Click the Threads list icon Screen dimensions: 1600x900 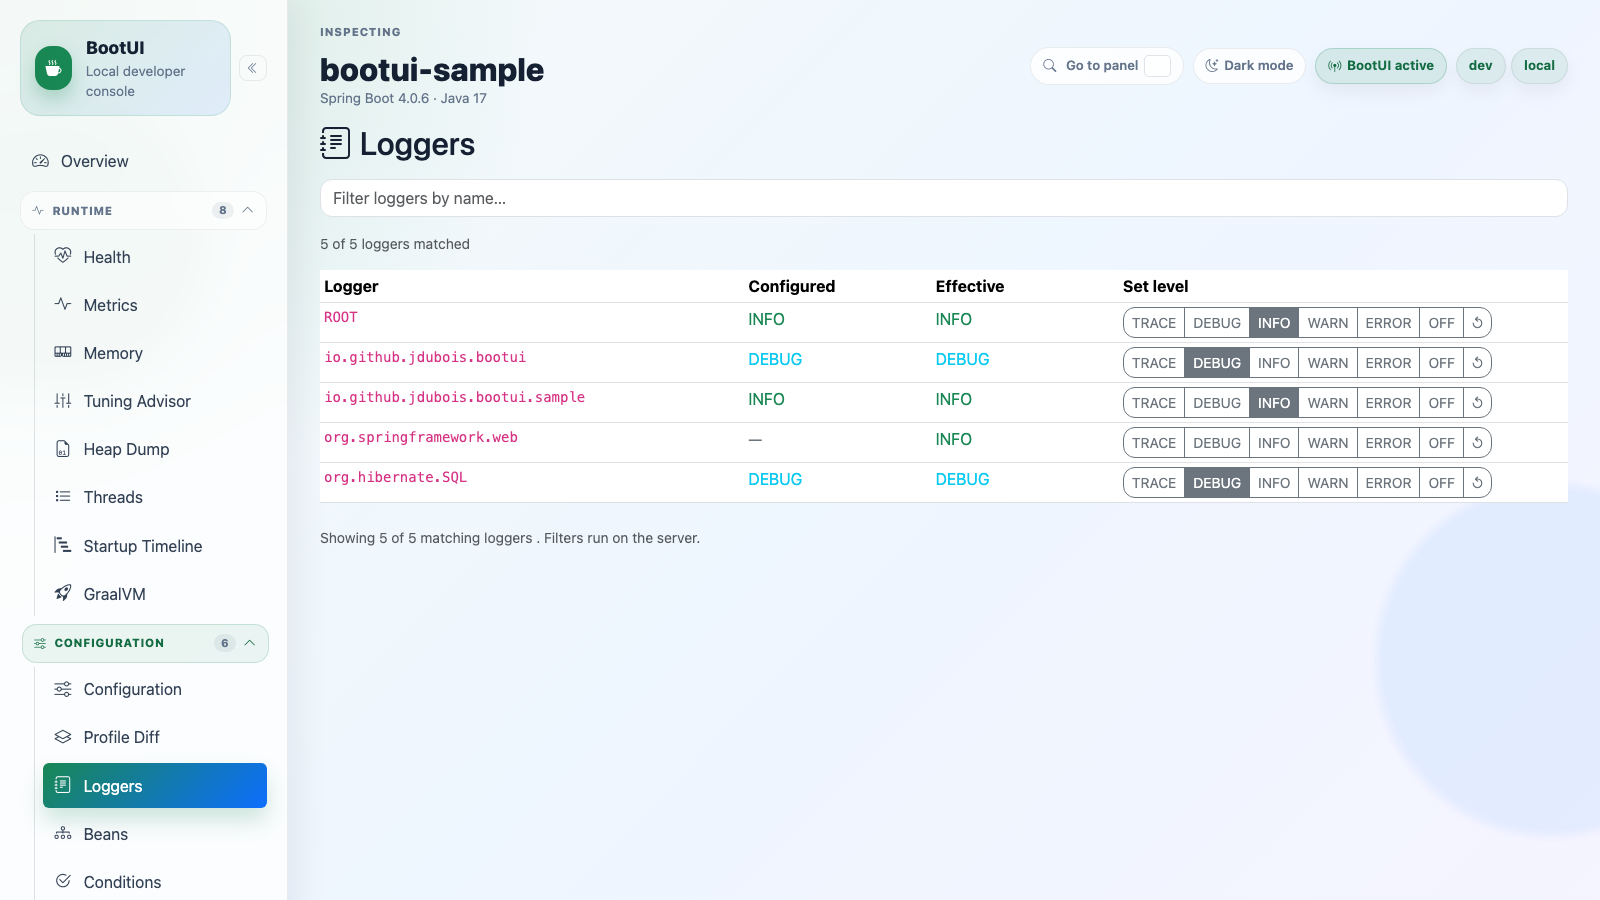[x=63, y=496]
